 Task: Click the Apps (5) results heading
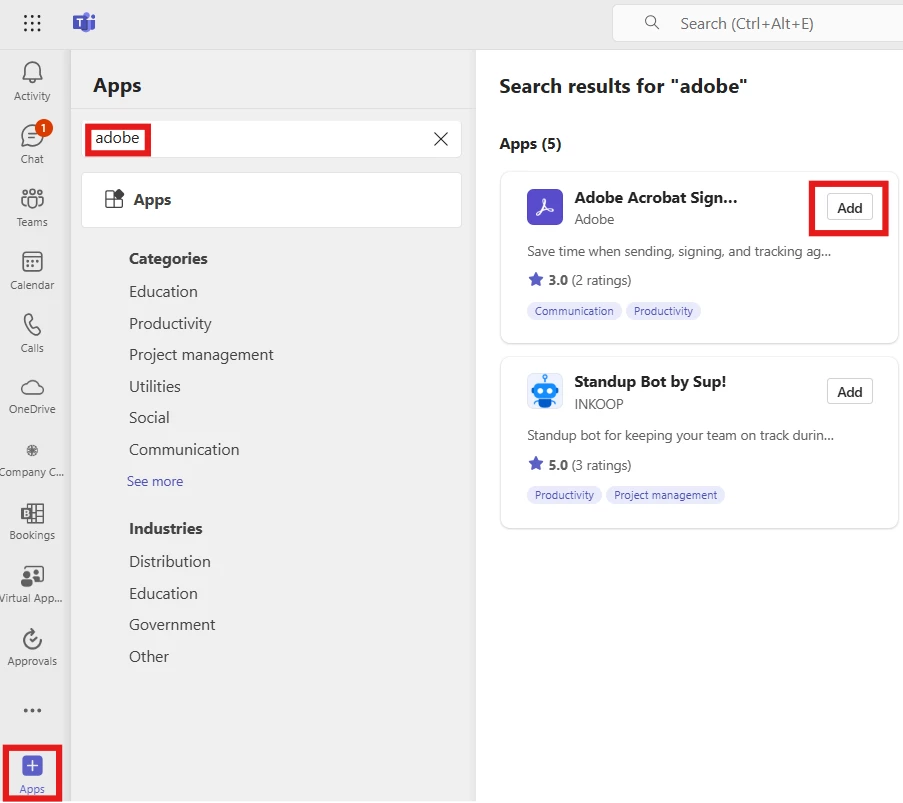click(530, 144)
